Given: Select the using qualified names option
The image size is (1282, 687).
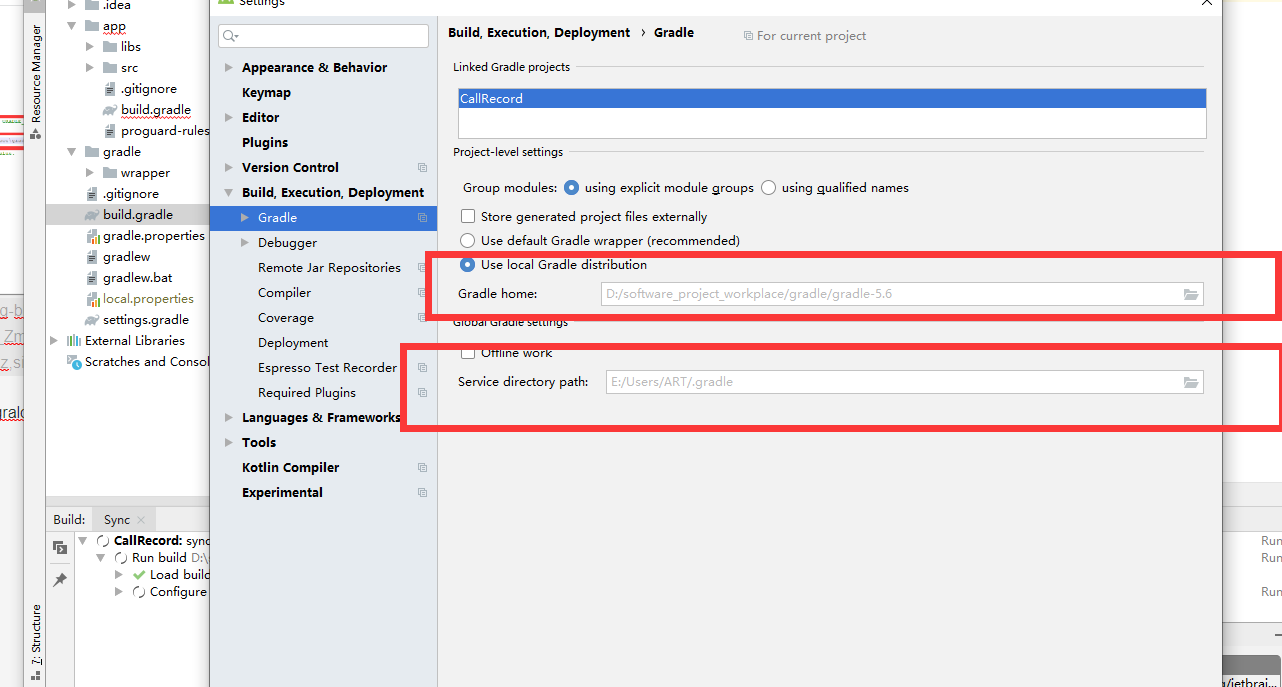Looking at the screenshot, I should [x=767, y=187].
